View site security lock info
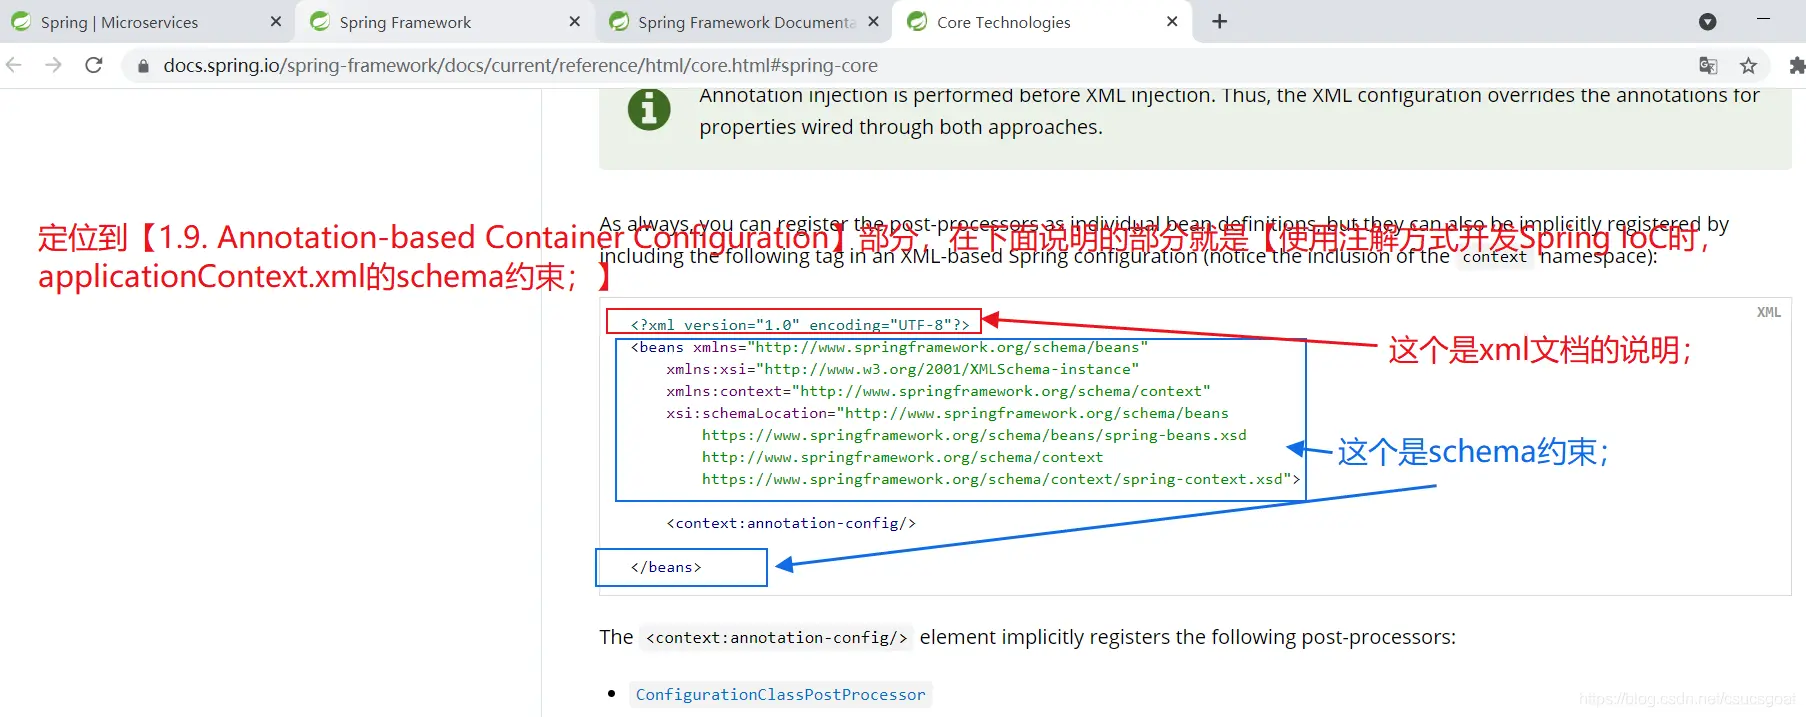Screen dimensions: 1806x717 143,66
